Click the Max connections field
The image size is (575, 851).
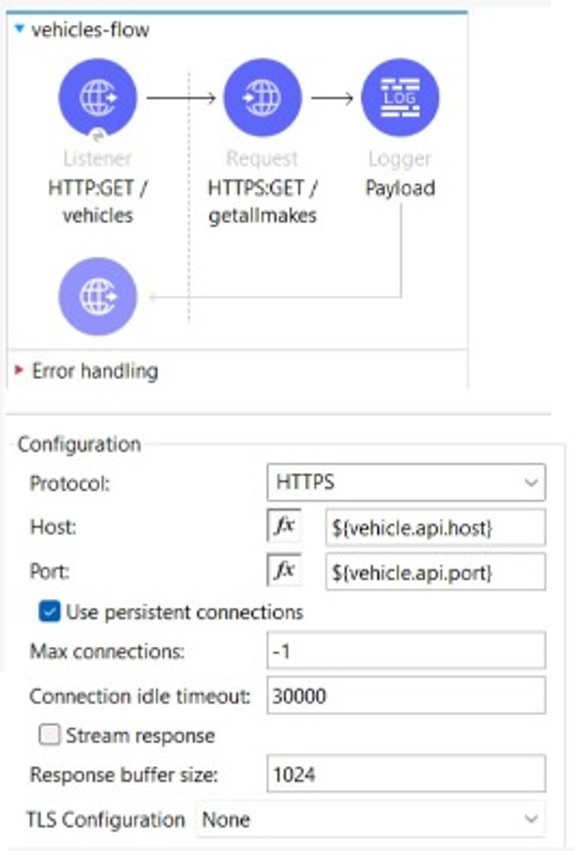pyautogui.click(x=406, y=650)
